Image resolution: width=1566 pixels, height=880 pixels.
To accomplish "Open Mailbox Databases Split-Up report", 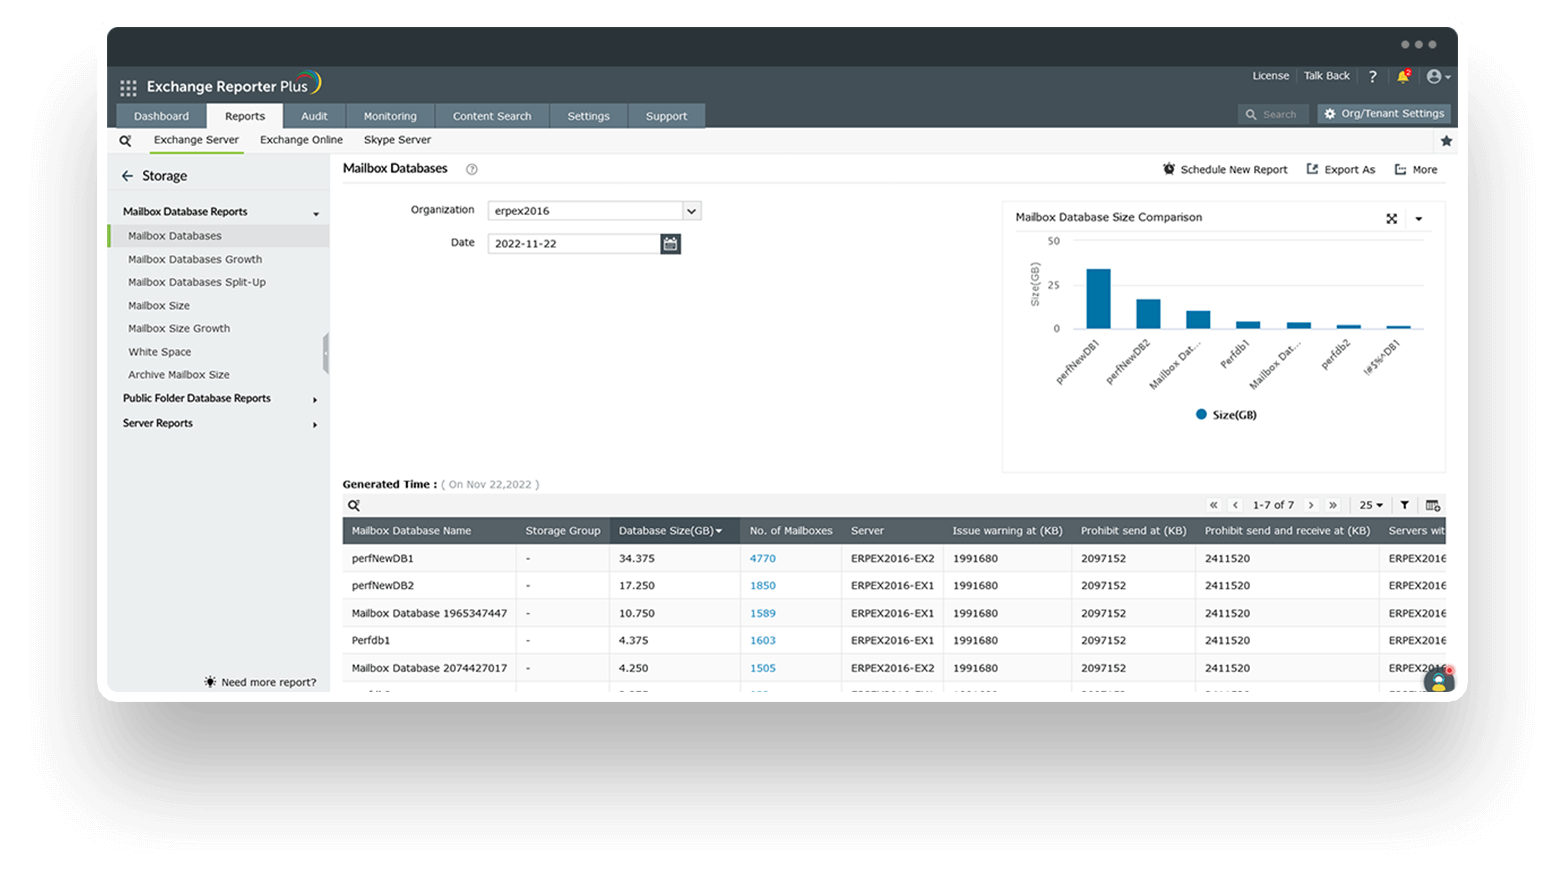I will [x=197, y=283].
